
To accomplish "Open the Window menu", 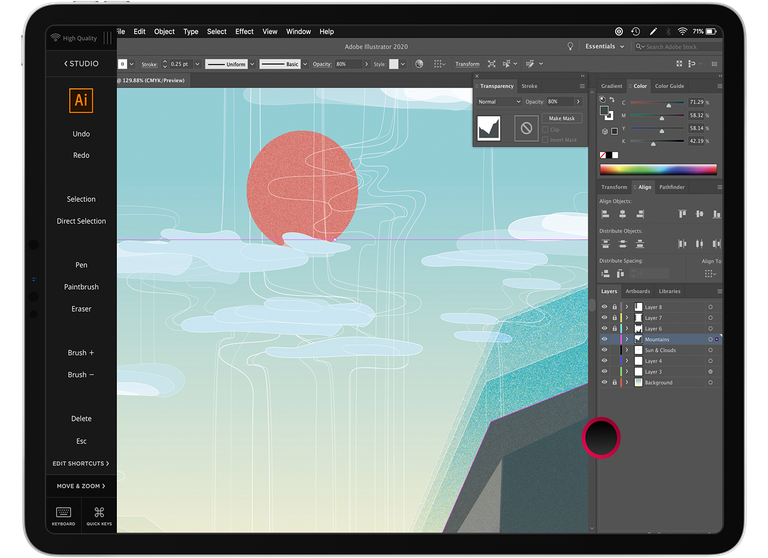I will 298,31.
